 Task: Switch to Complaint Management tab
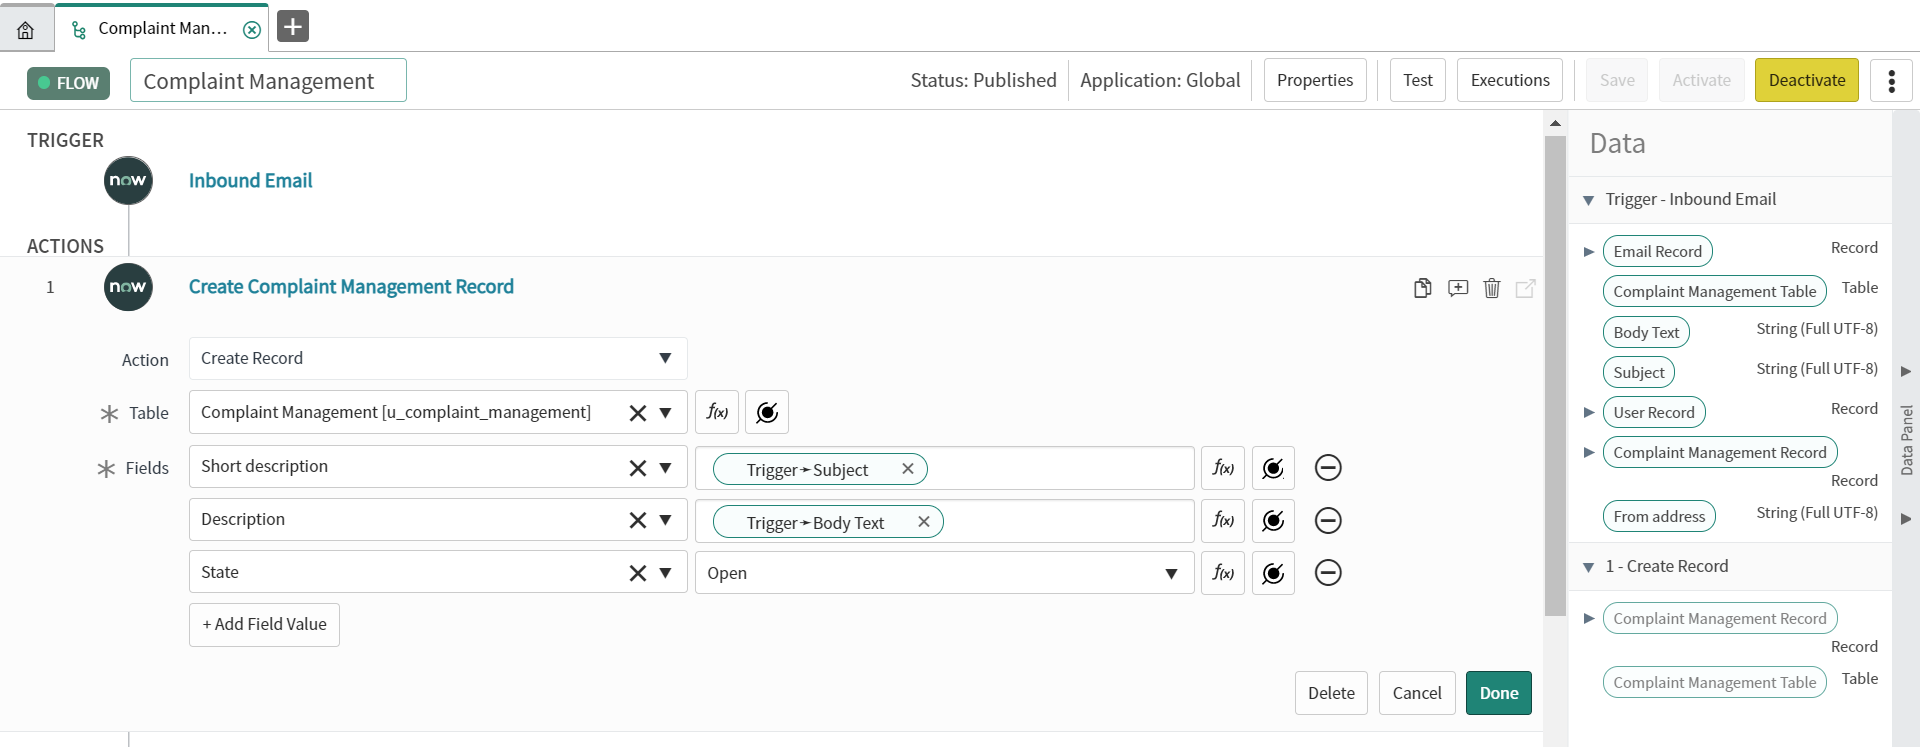tap(162, 28)
